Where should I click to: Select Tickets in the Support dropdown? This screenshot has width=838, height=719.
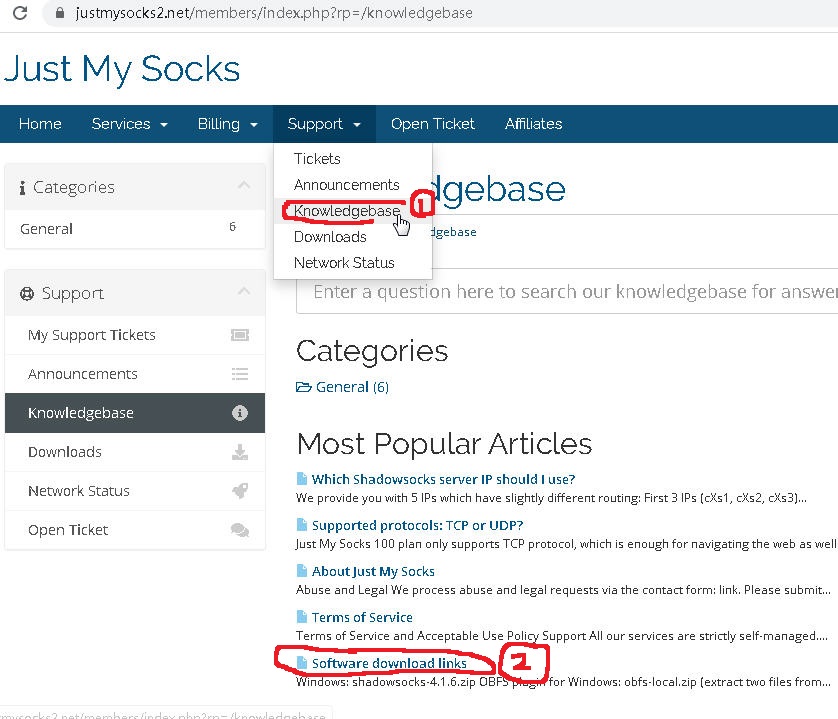click(x=317, y=159)
